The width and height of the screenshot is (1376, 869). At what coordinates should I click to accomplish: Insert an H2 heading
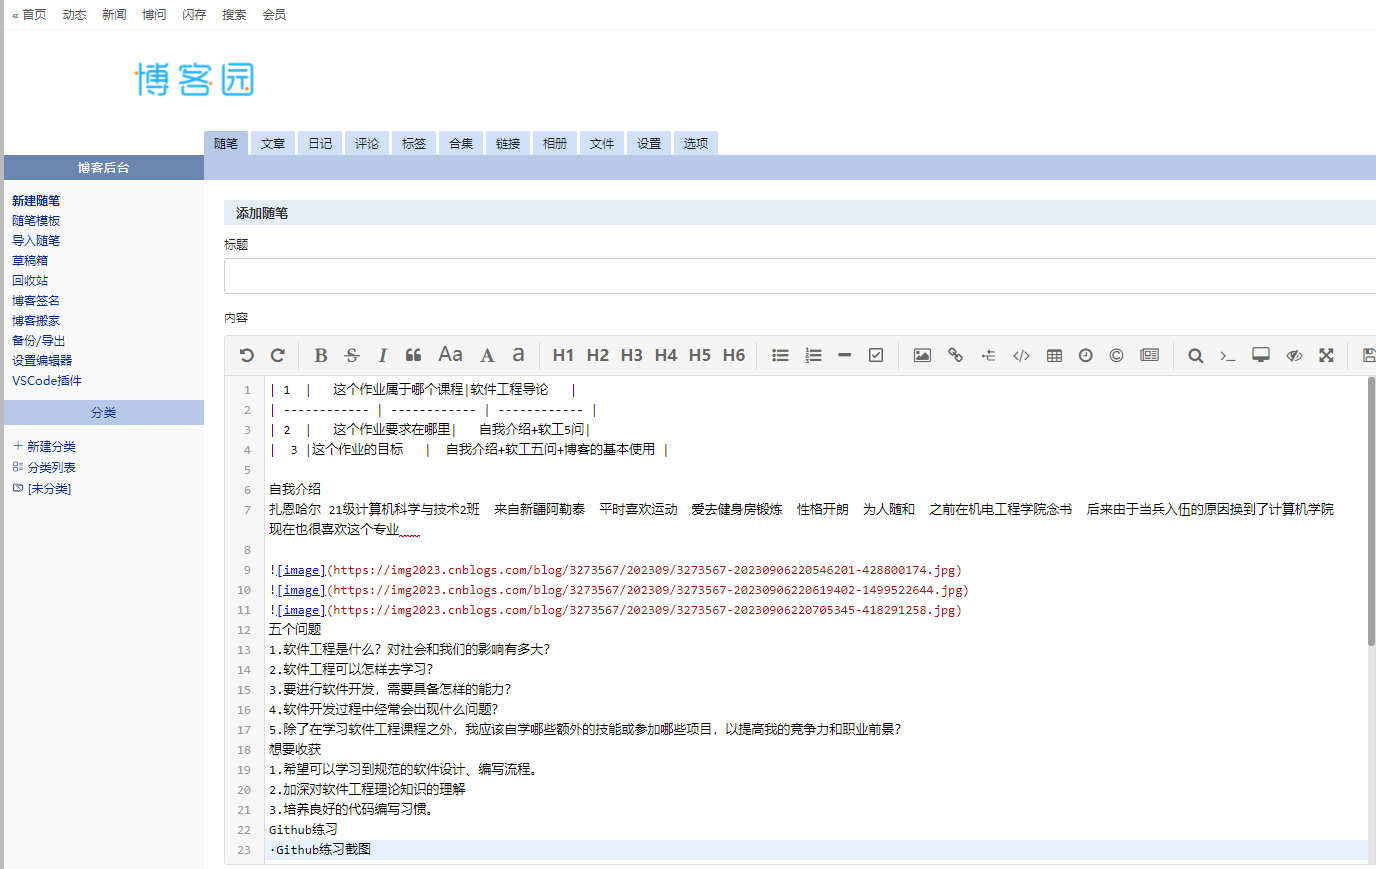pyautogui.click(x=597, y=355)
